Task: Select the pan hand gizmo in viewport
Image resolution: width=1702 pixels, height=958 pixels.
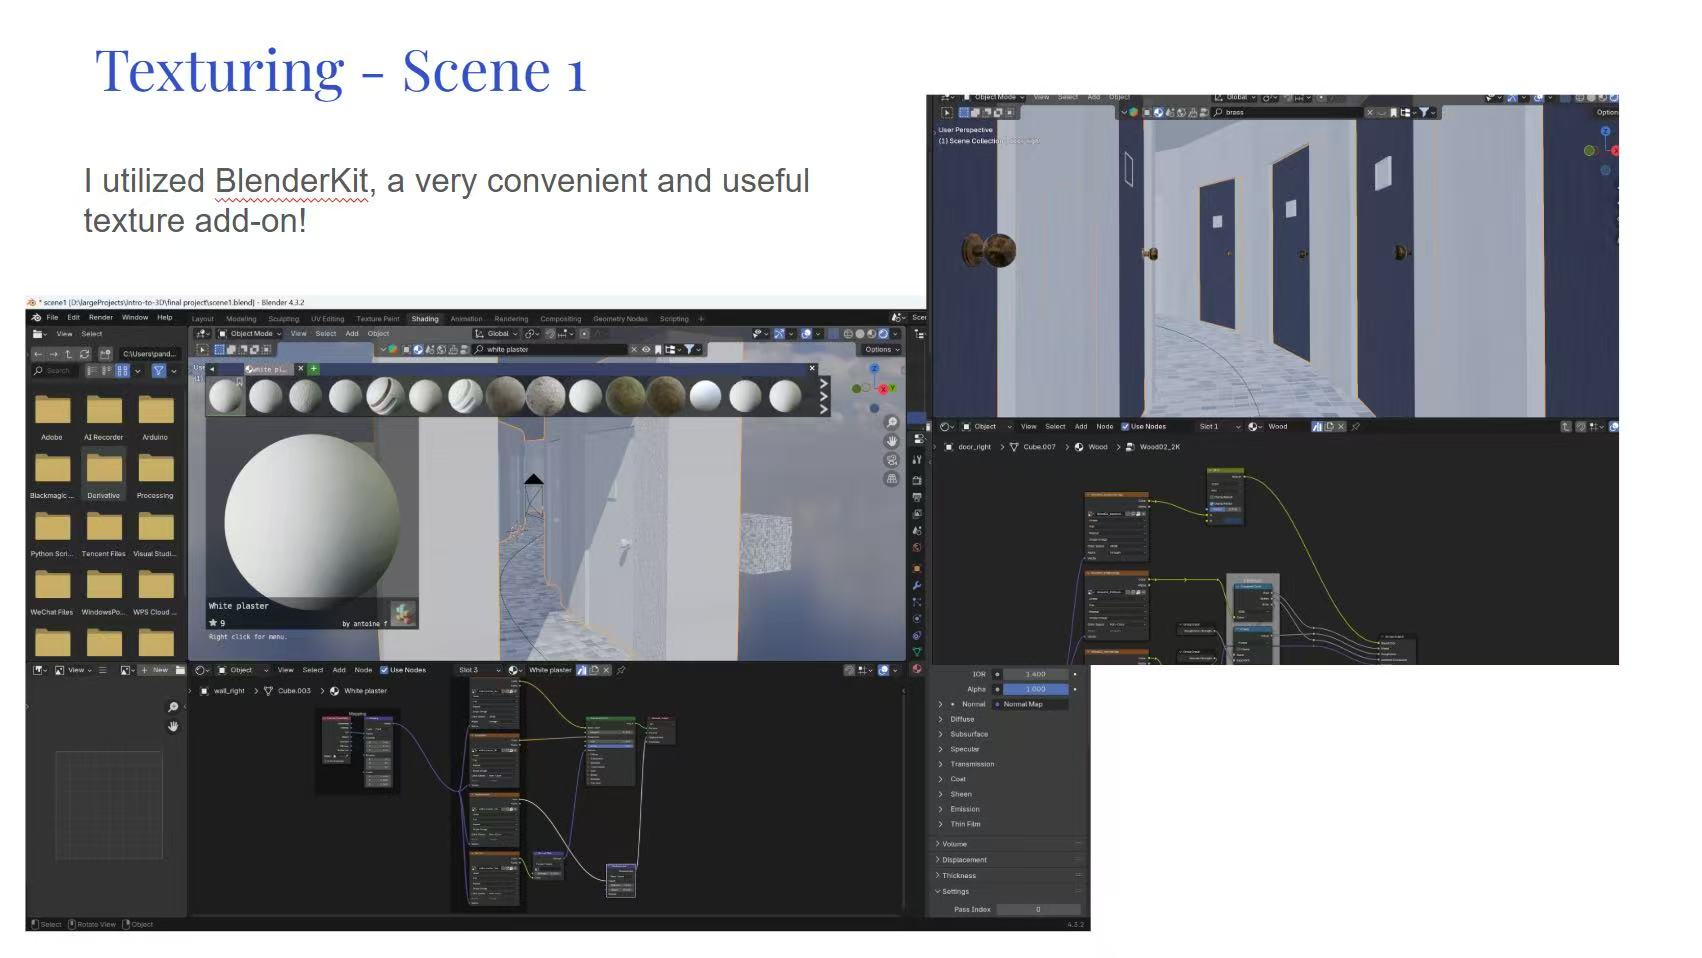Action: [891, 441]
